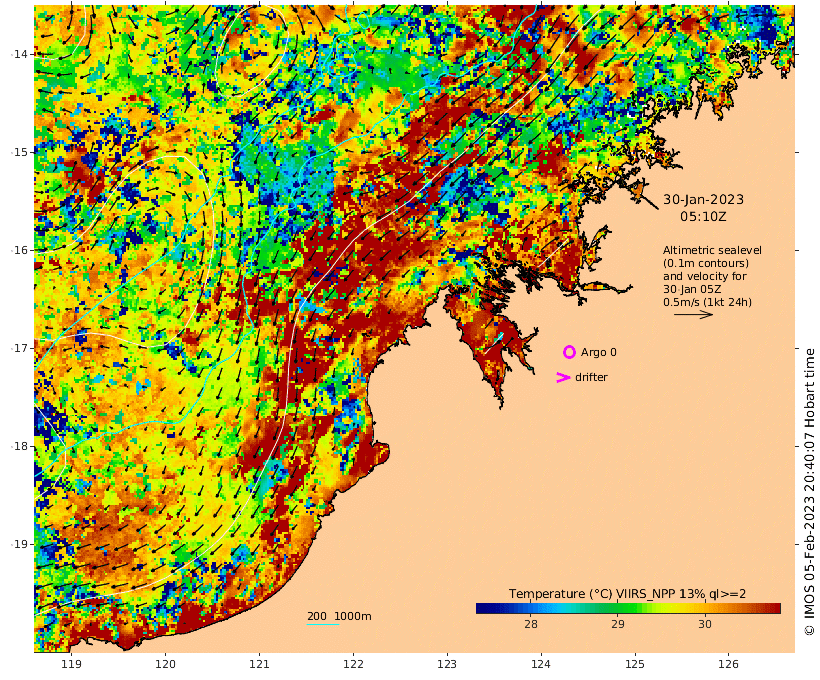Viewport: 820px width, 680px height.
Task: Click the colorbar value '28'
Action: click(x=531, y=624)
